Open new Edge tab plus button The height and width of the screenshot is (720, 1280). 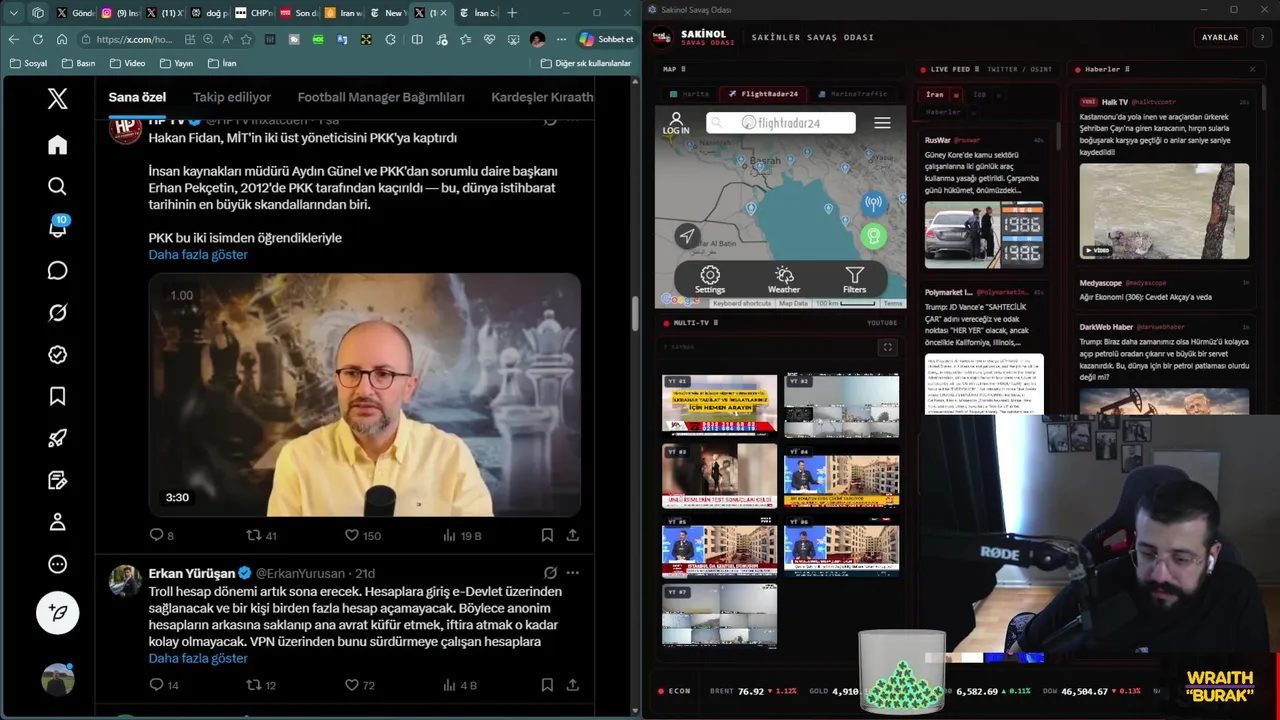(512, 13)
